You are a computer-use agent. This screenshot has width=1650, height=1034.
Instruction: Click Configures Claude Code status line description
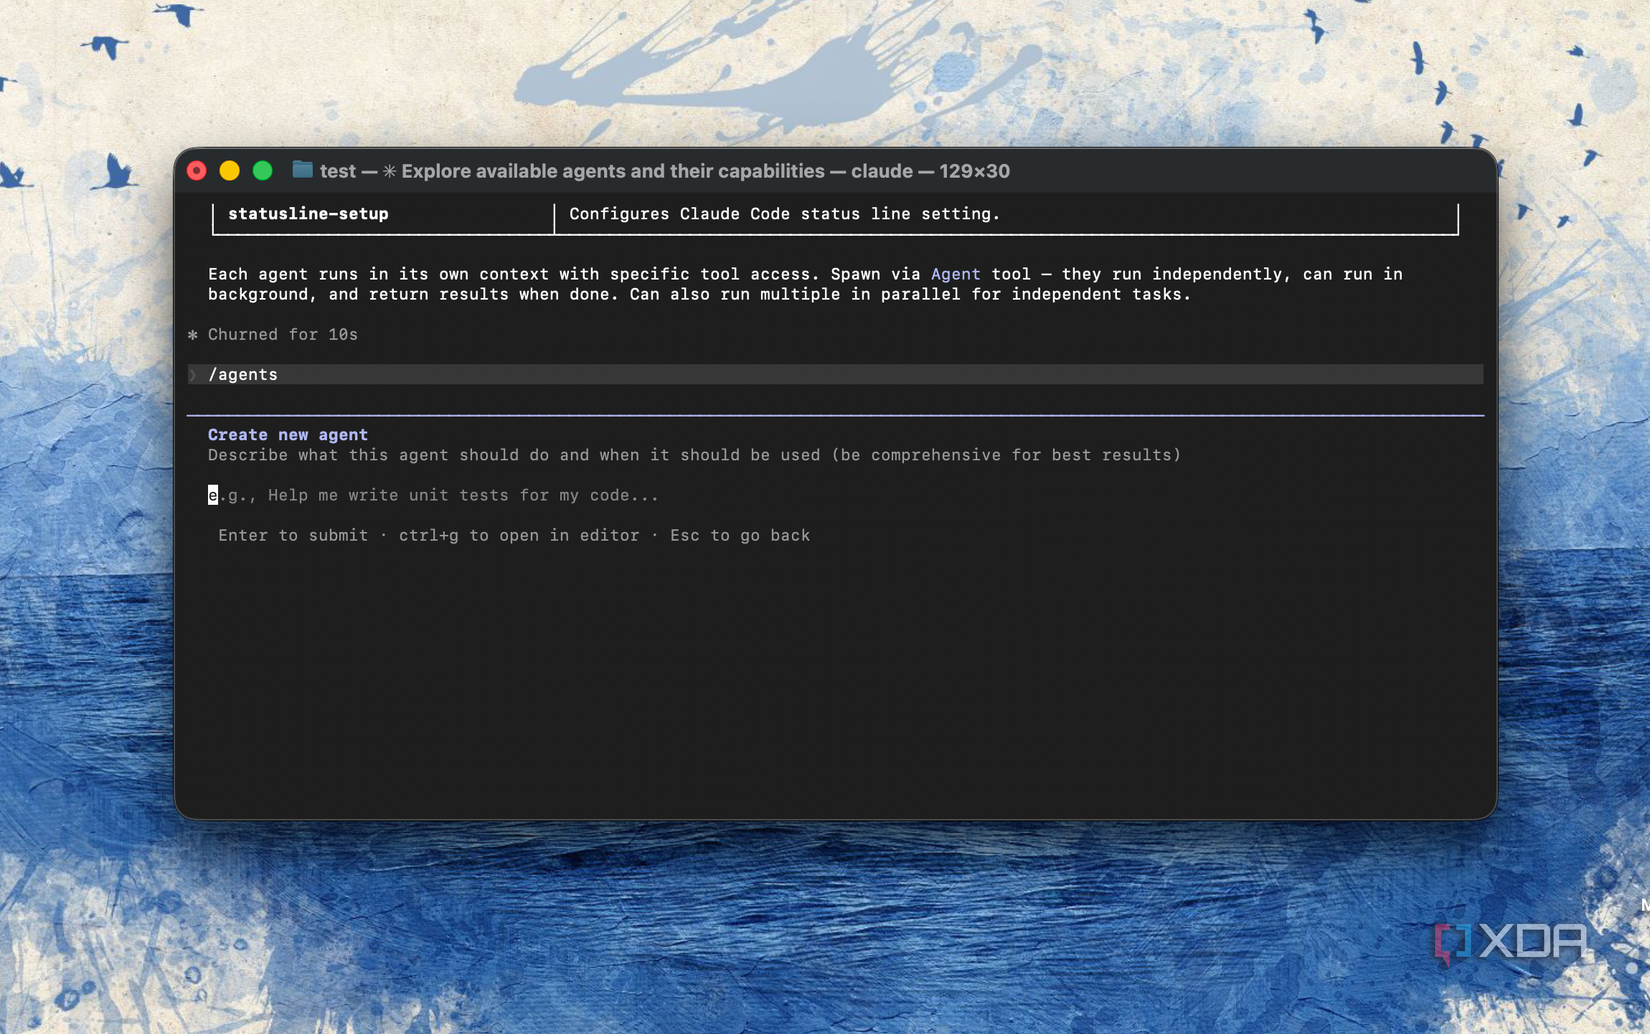pyautogui.click(x=785, y=214)
